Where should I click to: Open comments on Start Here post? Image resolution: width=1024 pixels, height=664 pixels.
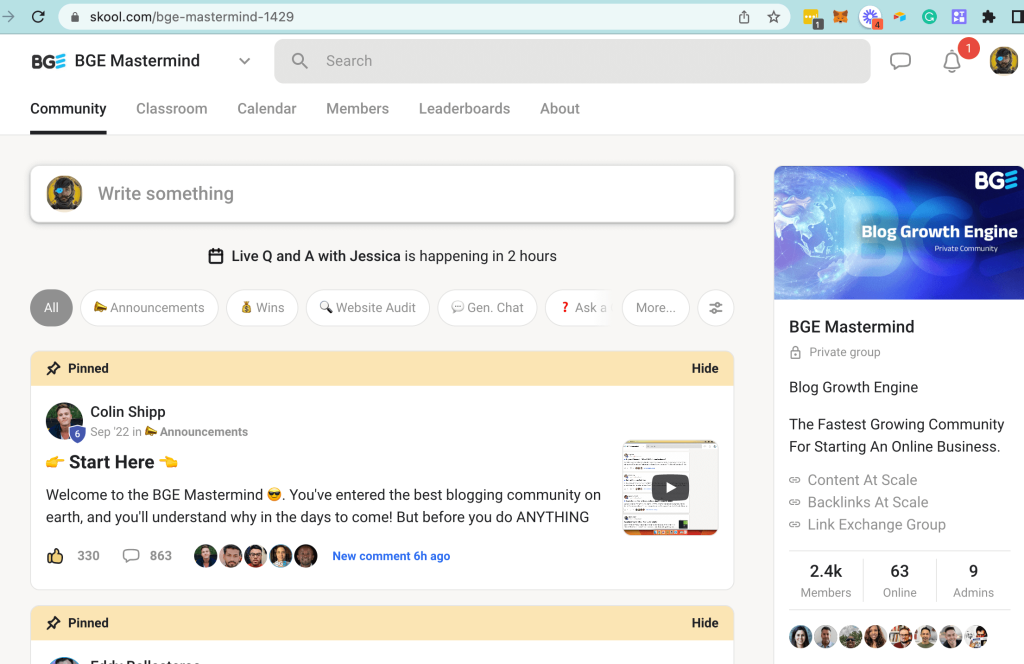pos(131,556)
